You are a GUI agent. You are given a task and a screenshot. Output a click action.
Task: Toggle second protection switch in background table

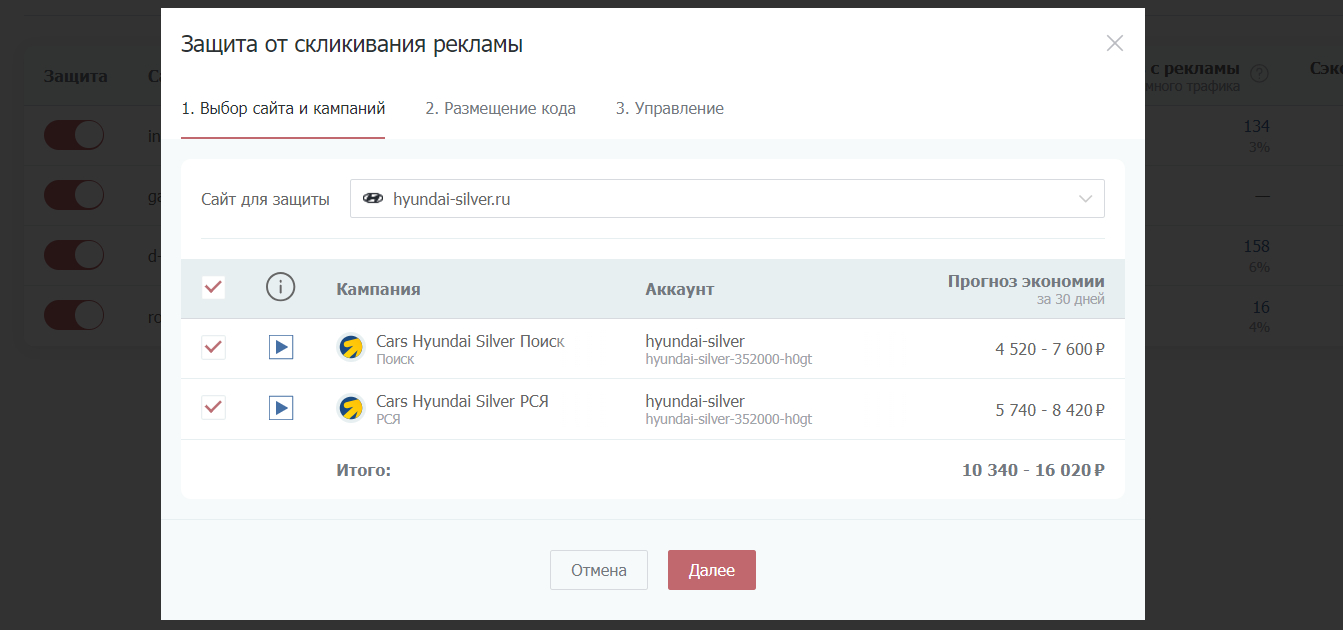coord(74,194)
